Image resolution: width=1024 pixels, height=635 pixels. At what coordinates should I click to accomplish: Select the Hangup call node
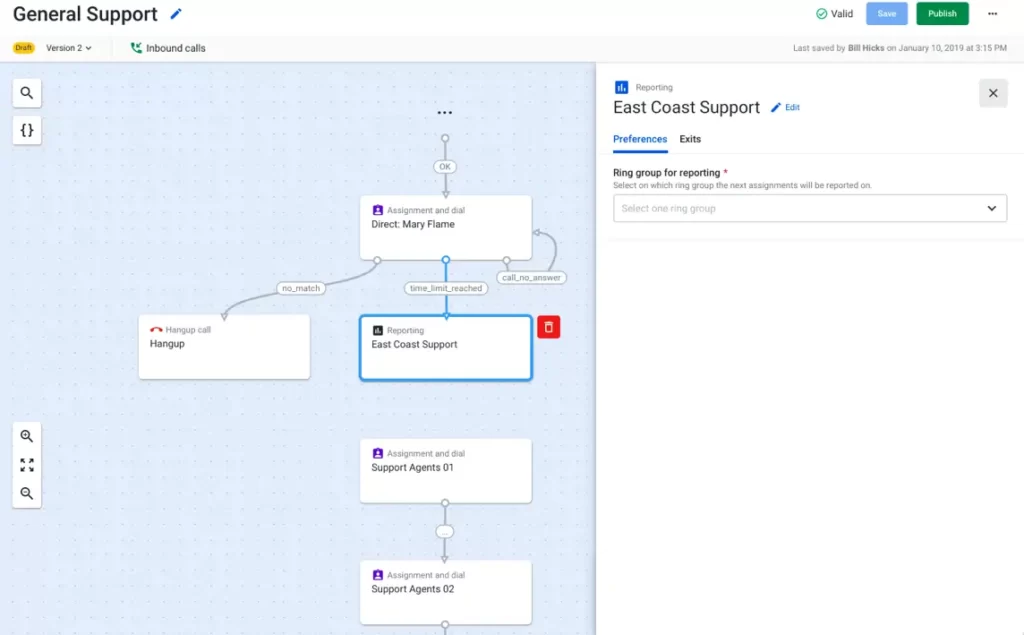(x=224, y=347)
